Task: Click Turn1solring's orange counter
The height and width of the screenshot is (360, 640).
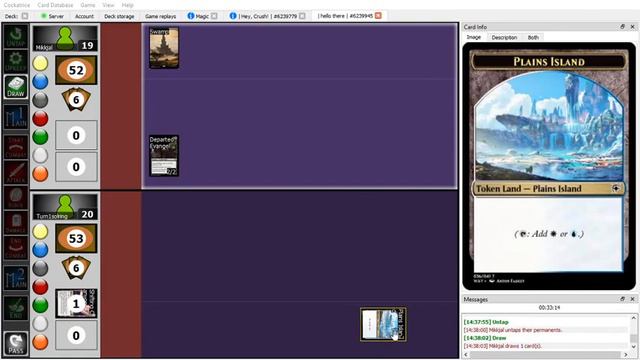Action: click(40, 342)
